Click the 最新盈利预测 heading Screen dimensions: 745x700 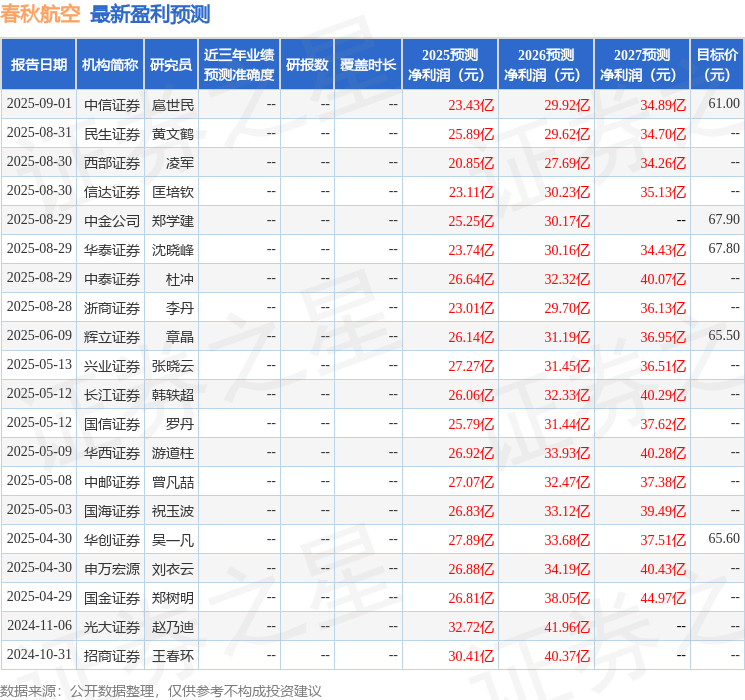click(x=150, y=14)
